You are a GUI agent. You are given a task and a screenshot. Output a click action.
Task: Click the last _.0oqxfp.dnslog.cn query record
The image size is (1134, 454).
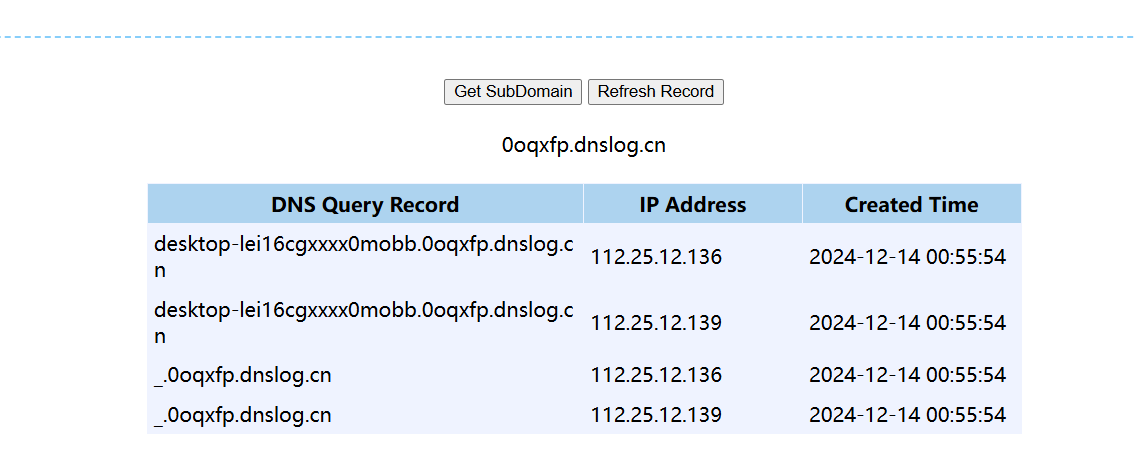point(243,415)
